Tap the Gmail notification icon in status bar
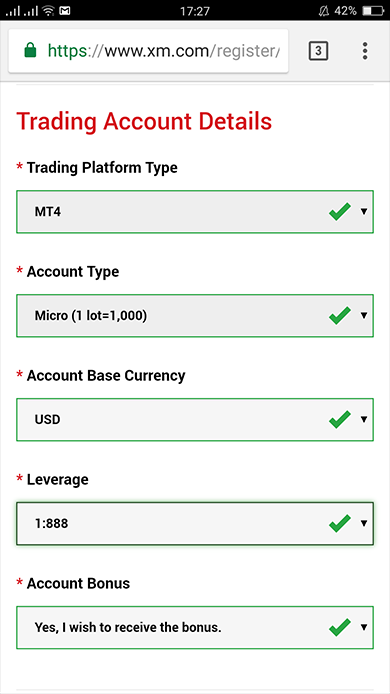Image resolution: width=390 pixels, height=694 pixels. coord(65,11)
